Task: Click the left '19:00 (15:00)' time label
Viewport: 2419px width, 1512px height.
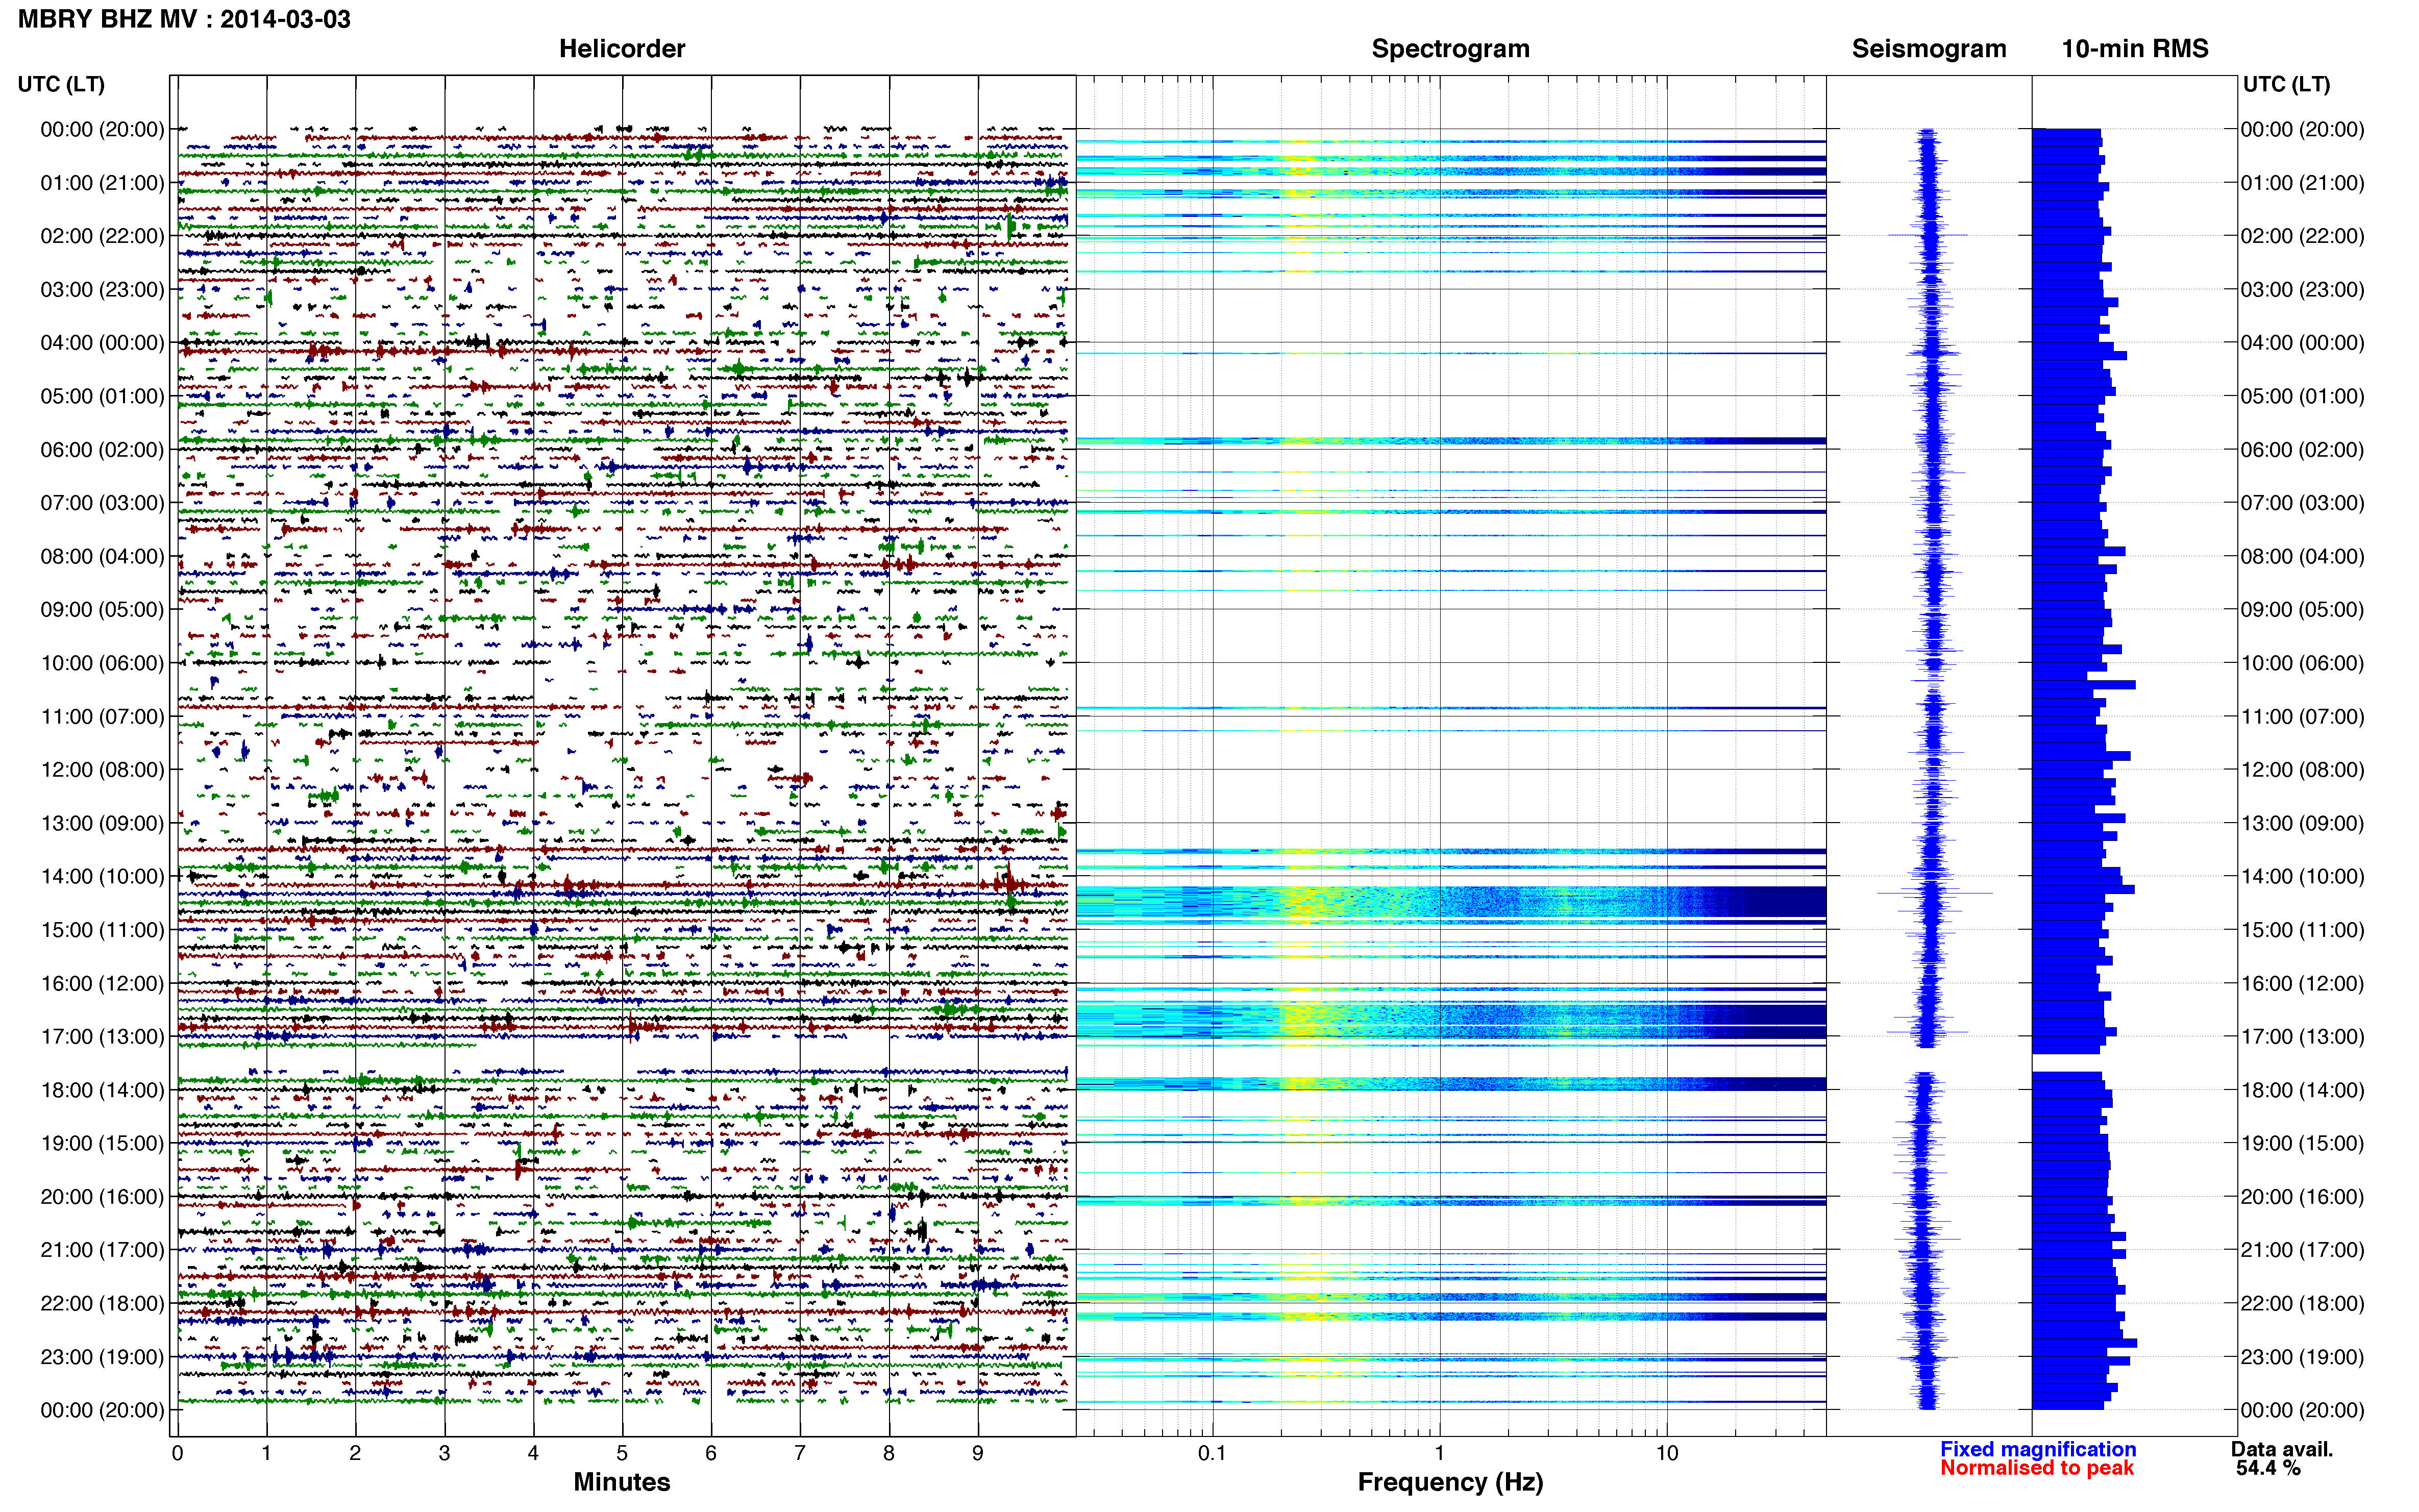Action: [x=102, y=1143]
